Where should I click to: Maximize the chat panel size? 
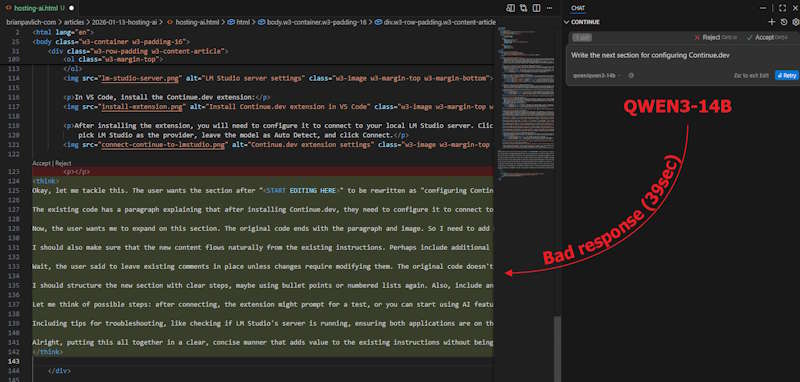click(x=782, y=8)
